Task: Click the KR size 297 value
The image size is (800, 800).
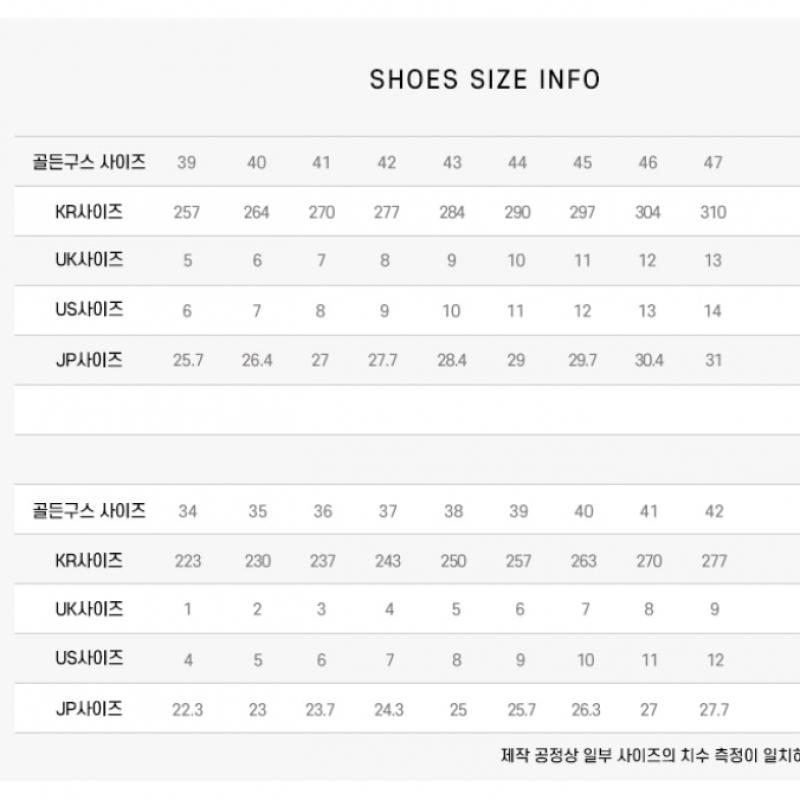Action: pos(582,212)
